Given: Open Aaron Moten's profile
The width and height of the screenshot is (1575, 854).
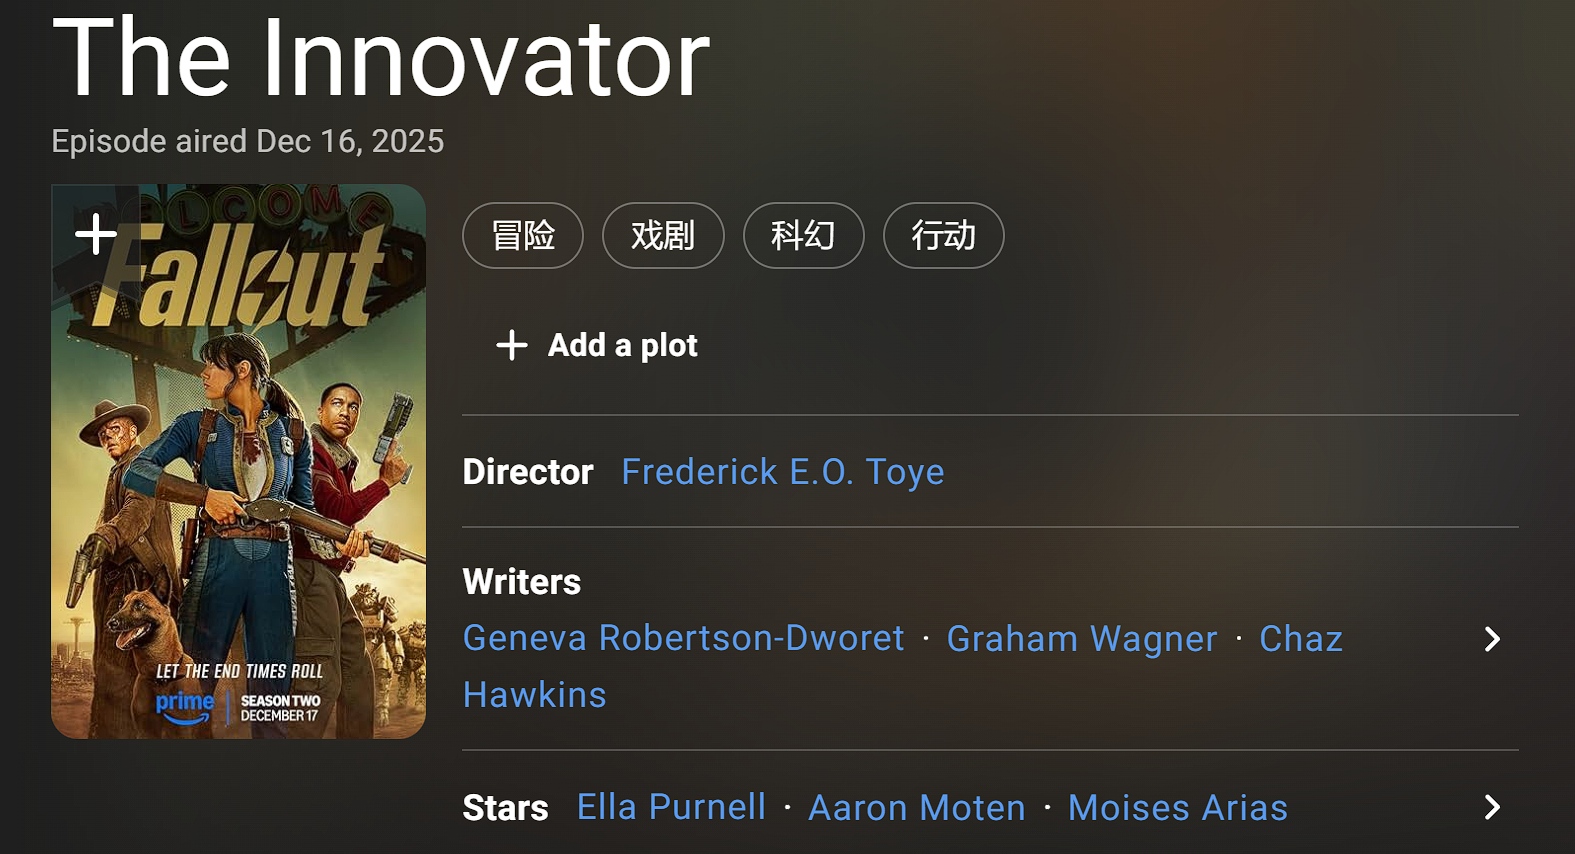Looking at the screenshot, I should pyautogui.click(x=917, y=808).
